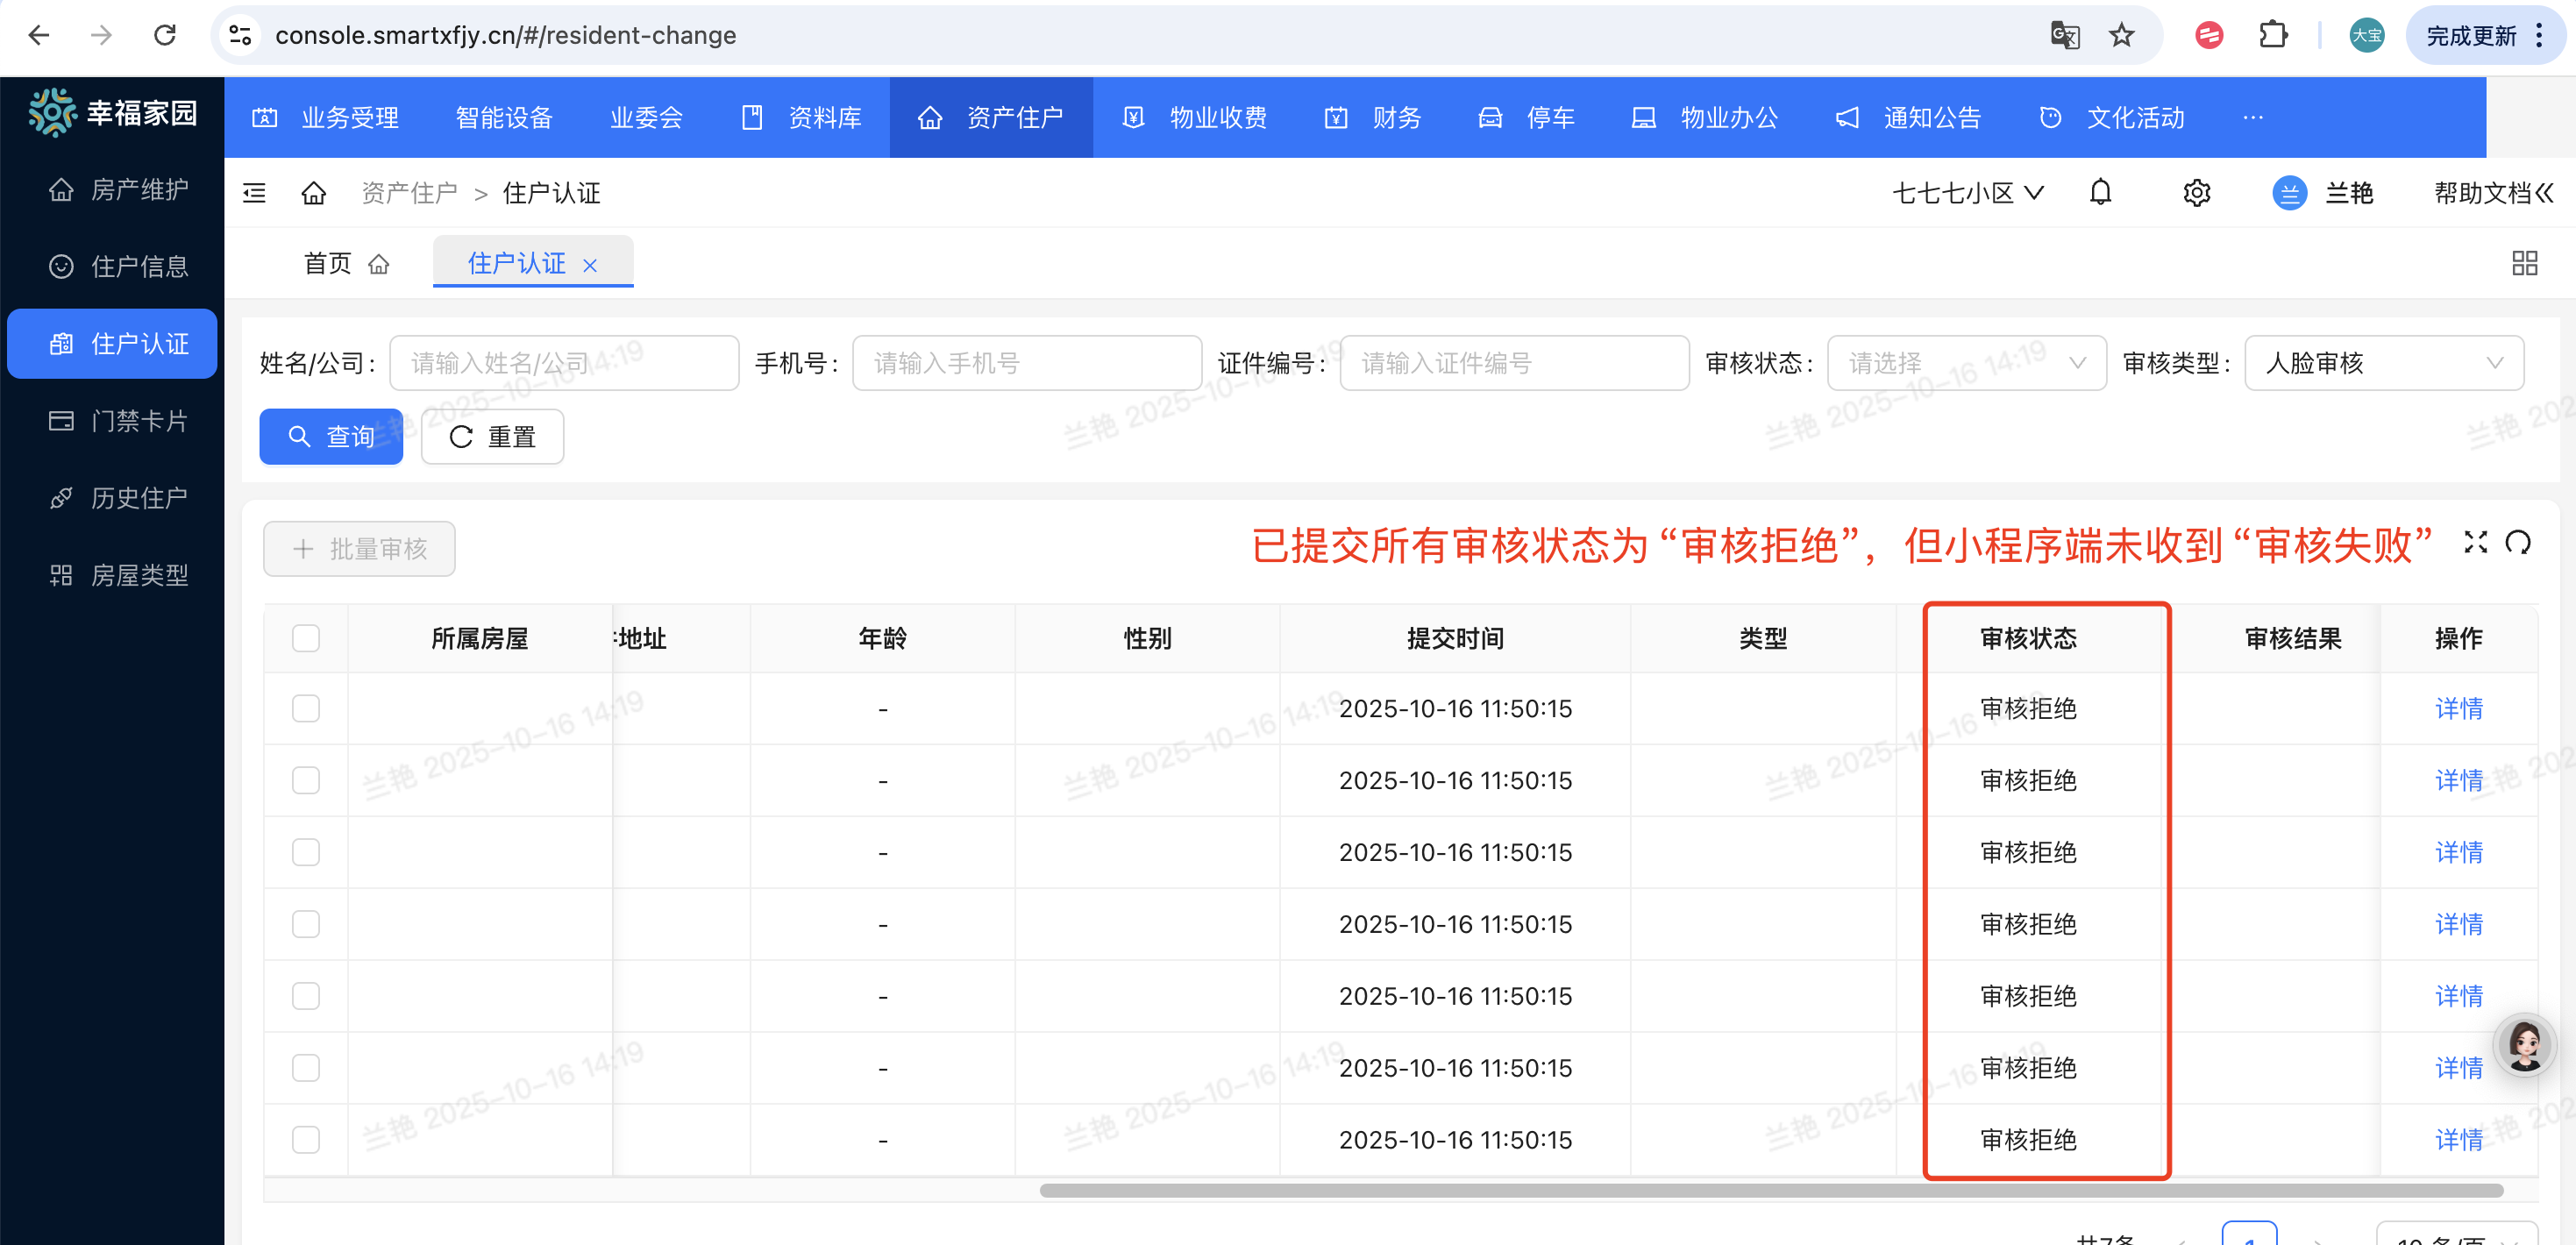Open 住户信息 in the sidebar
This screenshot has width=2576, height=1245.
tap(112, 266)
